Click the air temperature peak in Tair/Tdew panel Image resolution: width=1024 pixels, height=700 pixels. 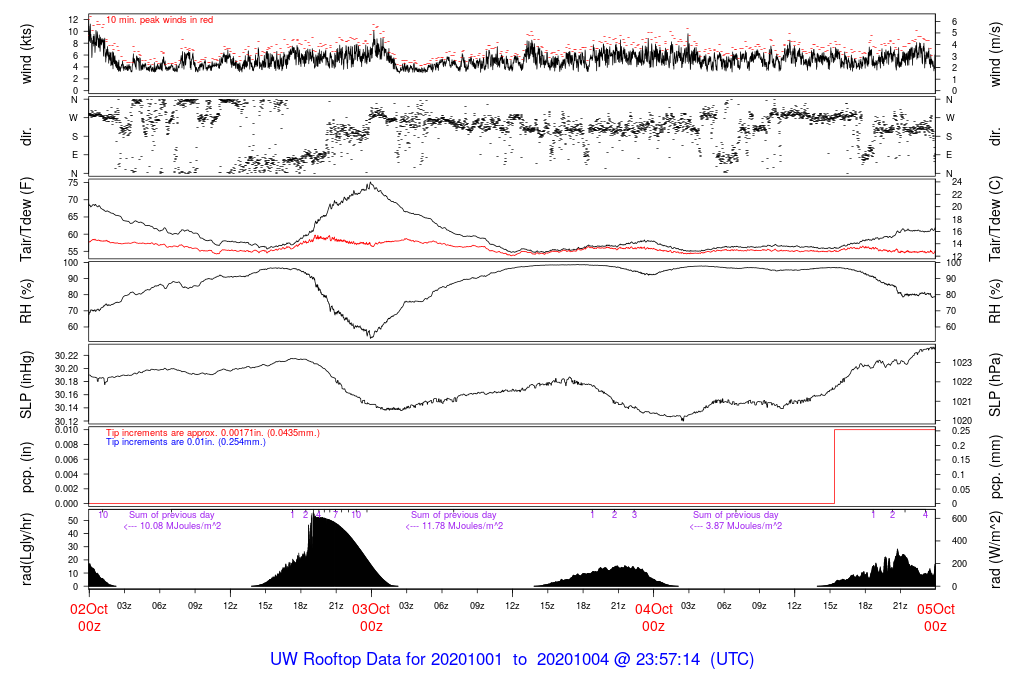coord(371,183)
